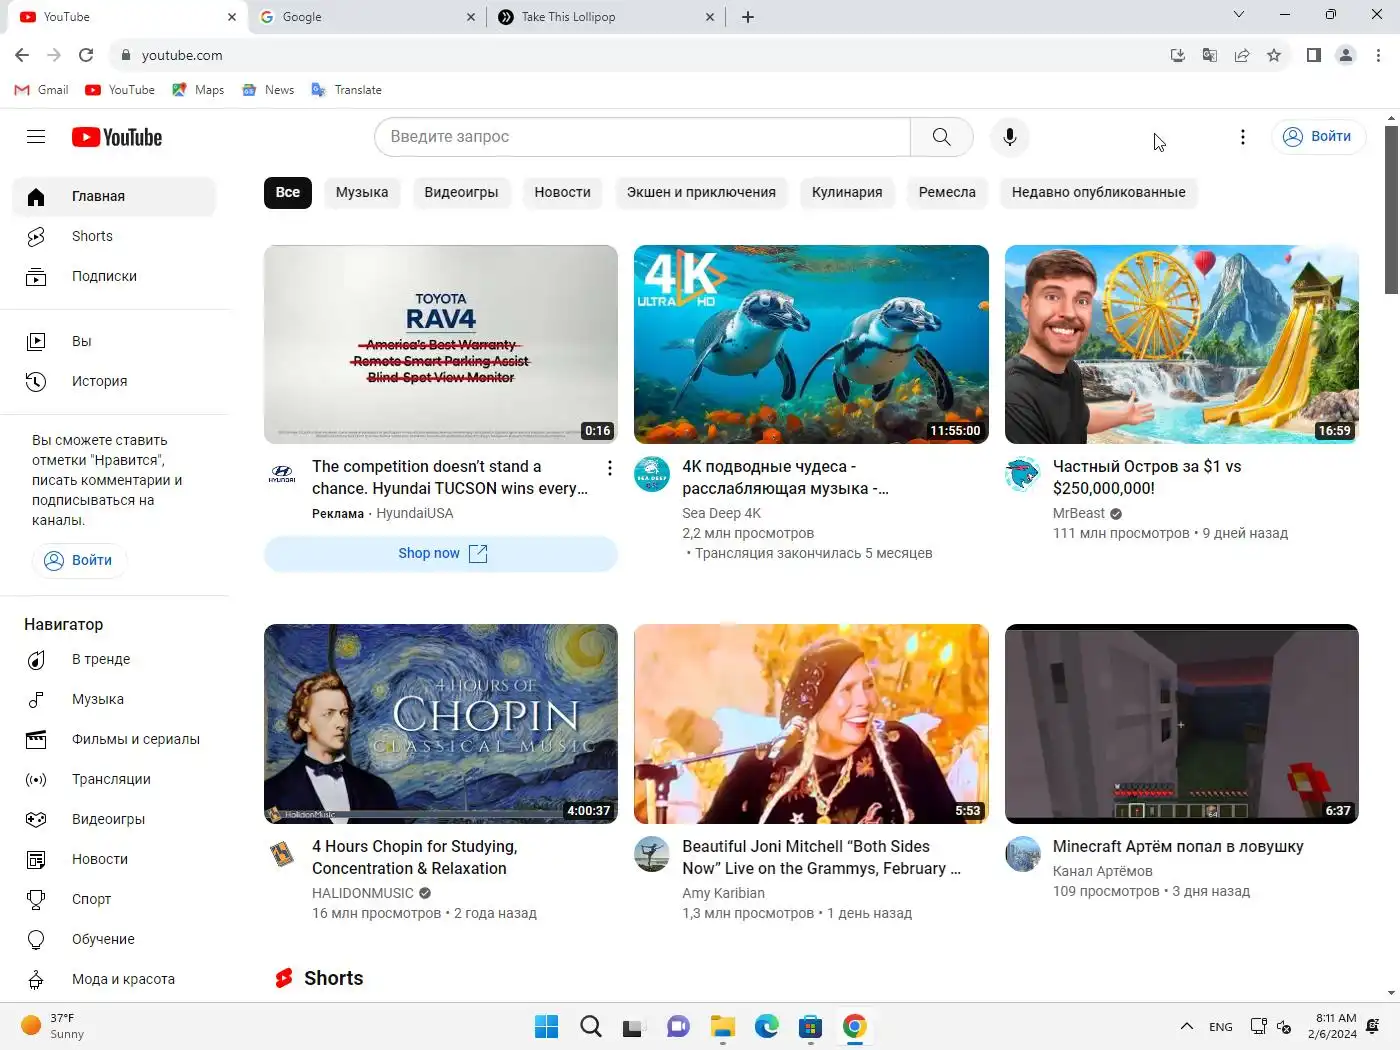Screen dimensions: 1400x1050
Task: Open Hyundai ad options three-dot menu
Action: (x=609, y=468)
